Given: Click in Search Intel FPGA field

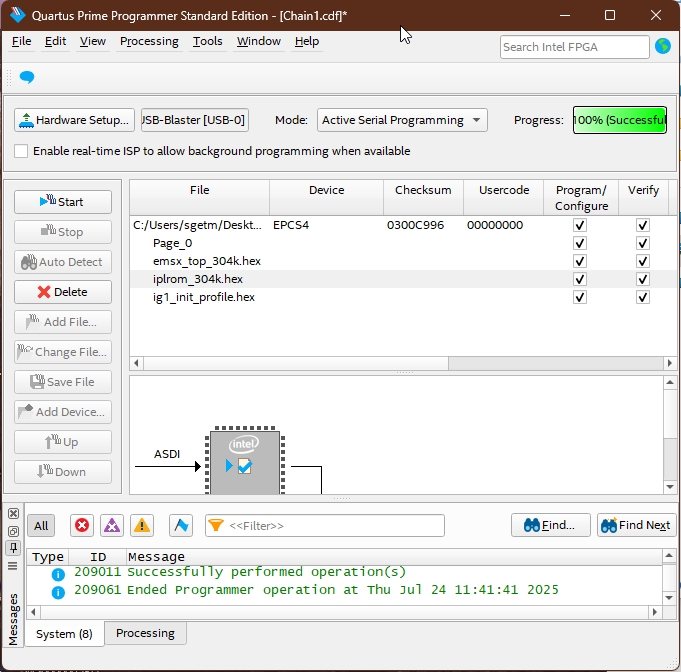Looking at the screenshot, I should (x=574, y=47).
